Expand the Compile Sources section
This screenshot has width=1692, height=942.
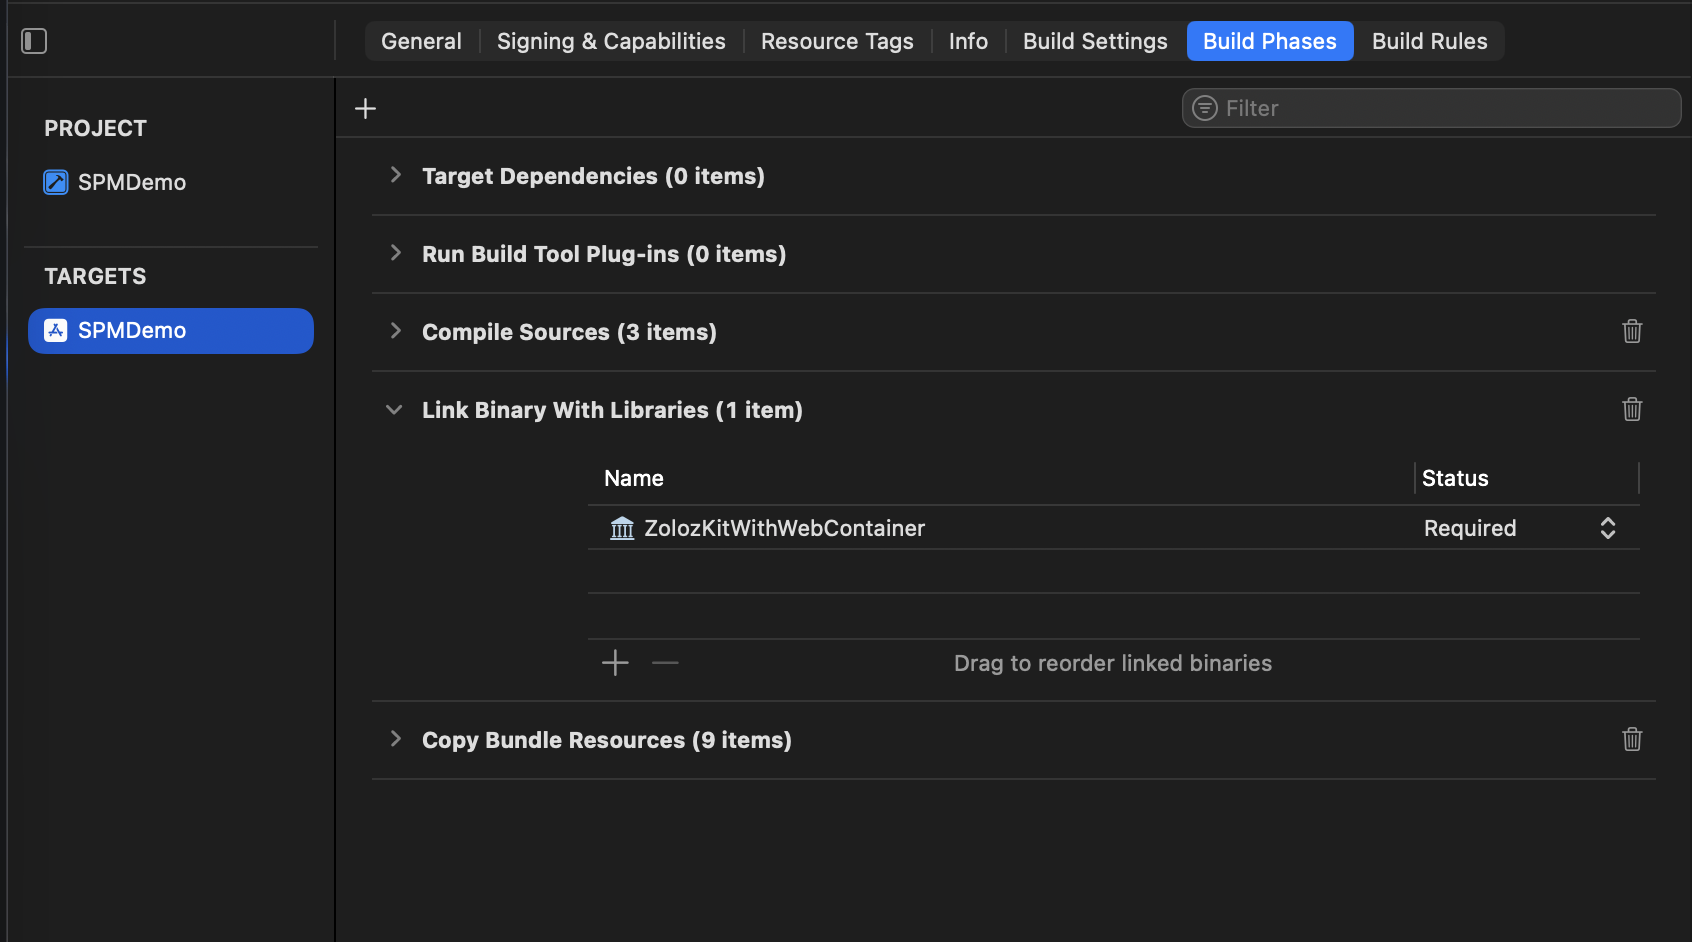pos(396,331)
